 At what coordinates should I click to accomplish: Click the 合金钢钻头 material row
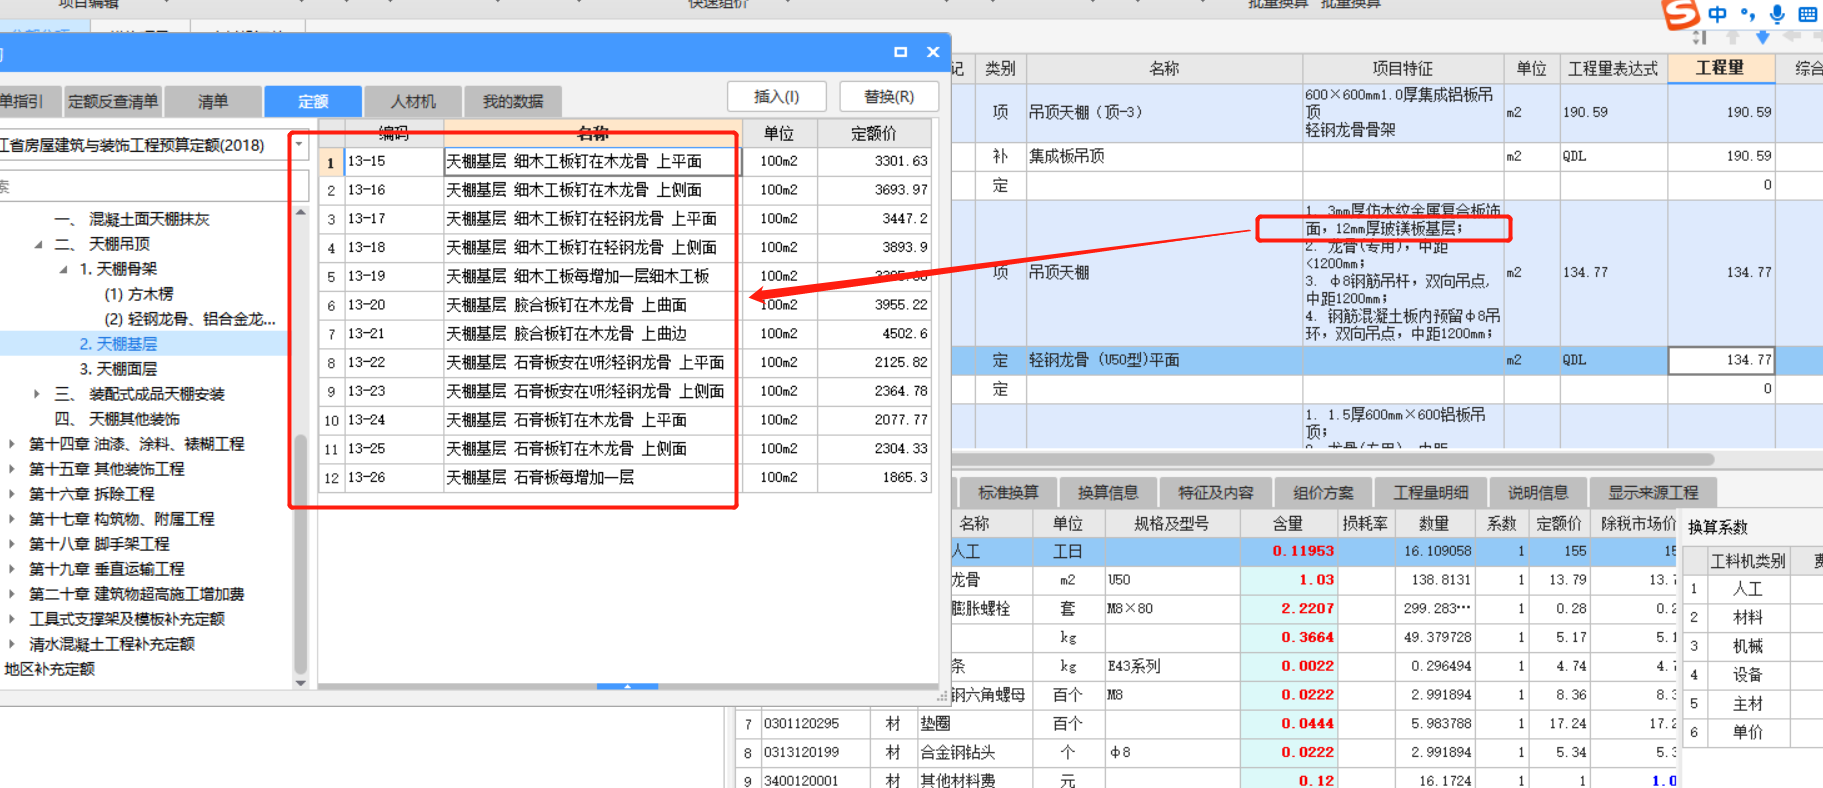tap(1208, 752)
